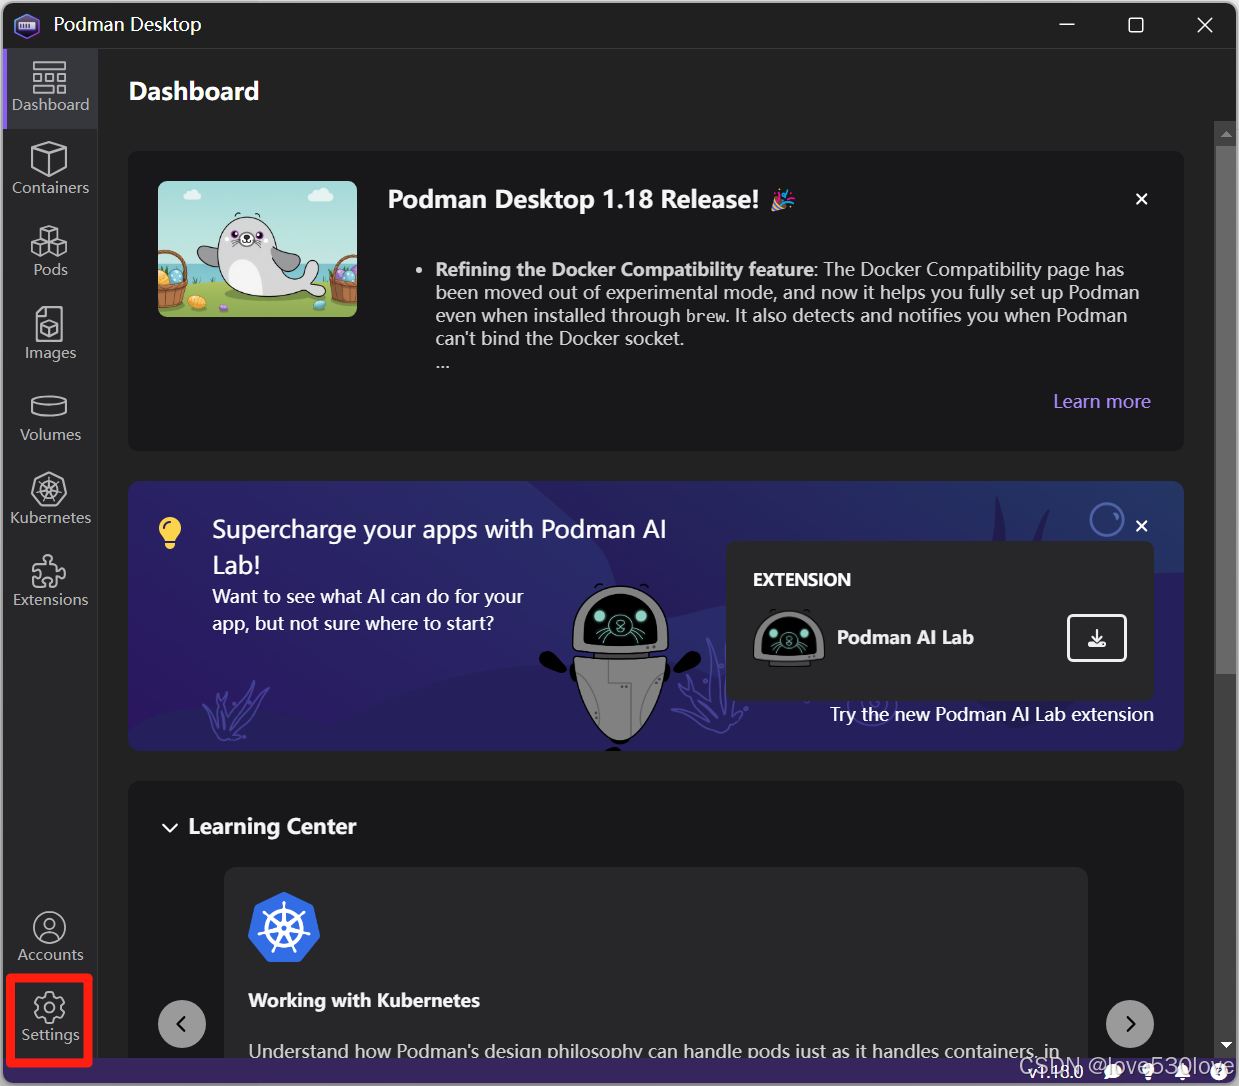
Task: Click the scrollbar up arrow
Action: tap(1225, 133)
